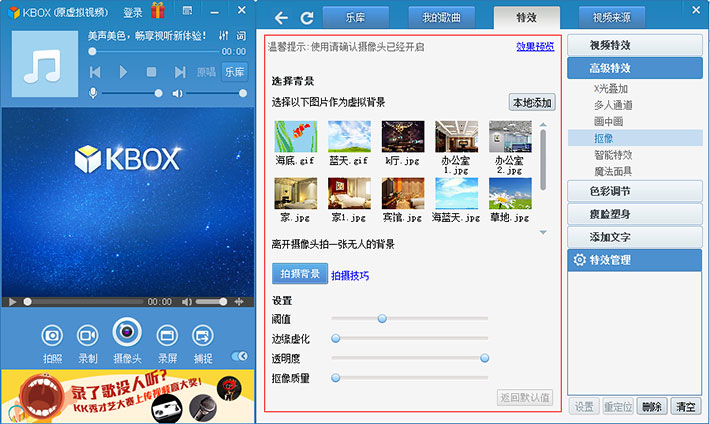Viewport: 710px width, 424px height.
Task: Set the 边缘虚化 slider
Action: click(x=410, y=338)
